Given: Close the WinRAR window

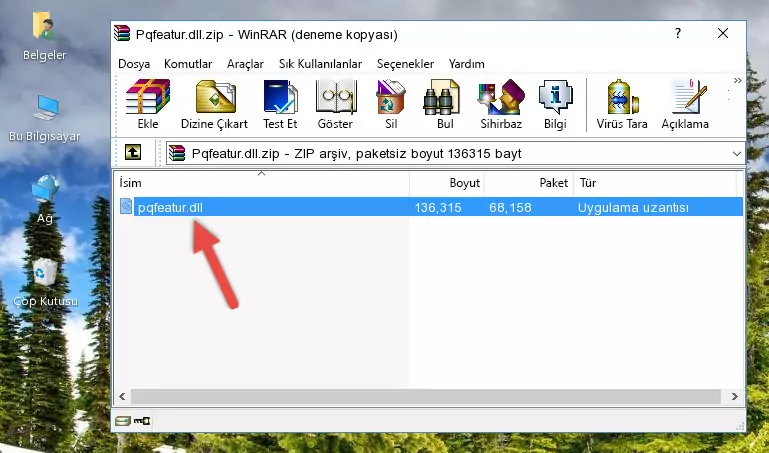Looking at the screenshot, I should pos(722,33).
